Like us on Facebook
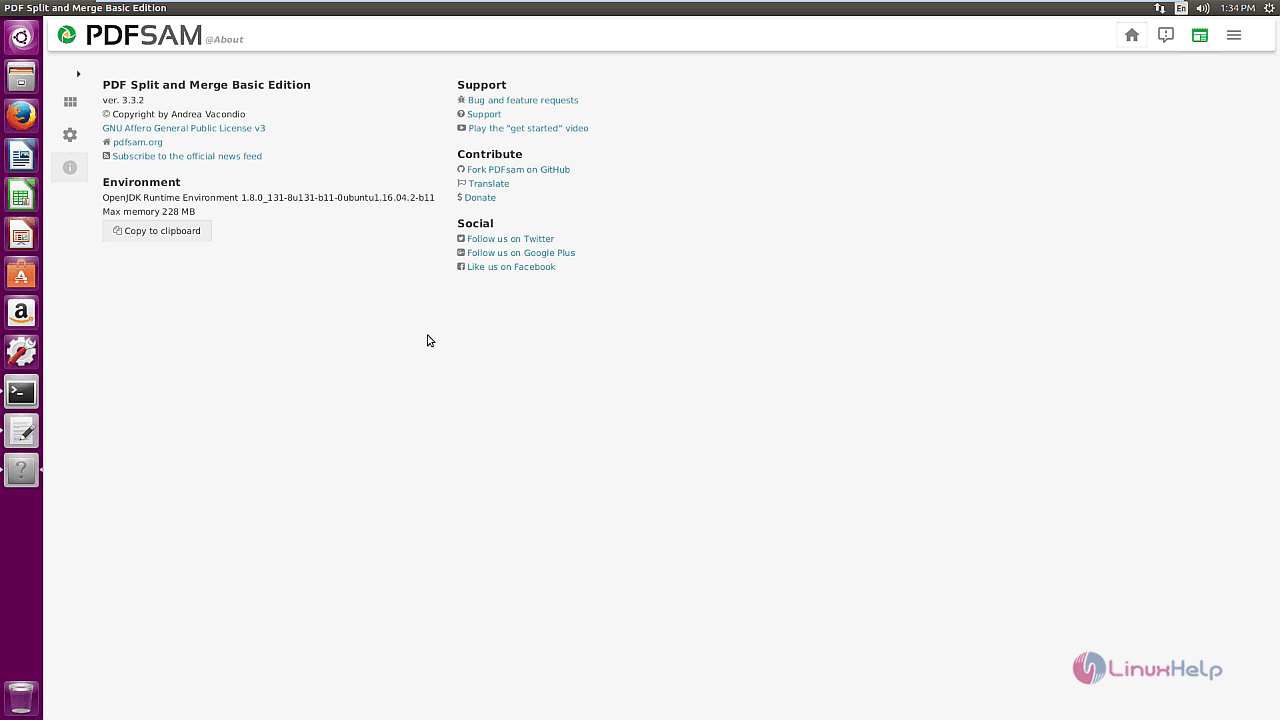The width and height of the screenshot is (1280, 720). point(511,267)
